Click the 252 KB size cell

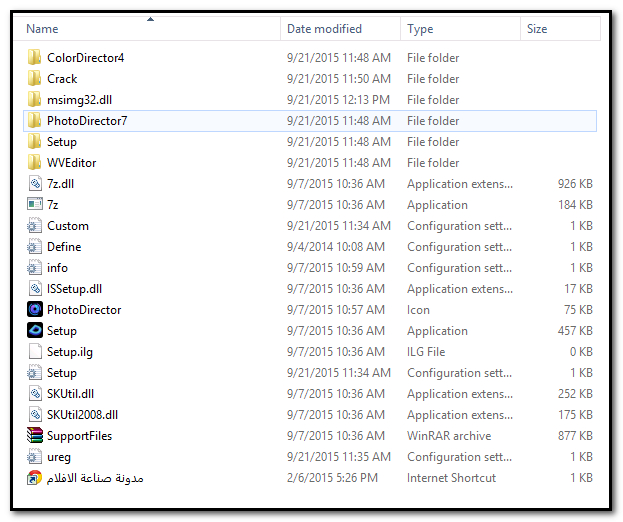[x=575, y=394]
